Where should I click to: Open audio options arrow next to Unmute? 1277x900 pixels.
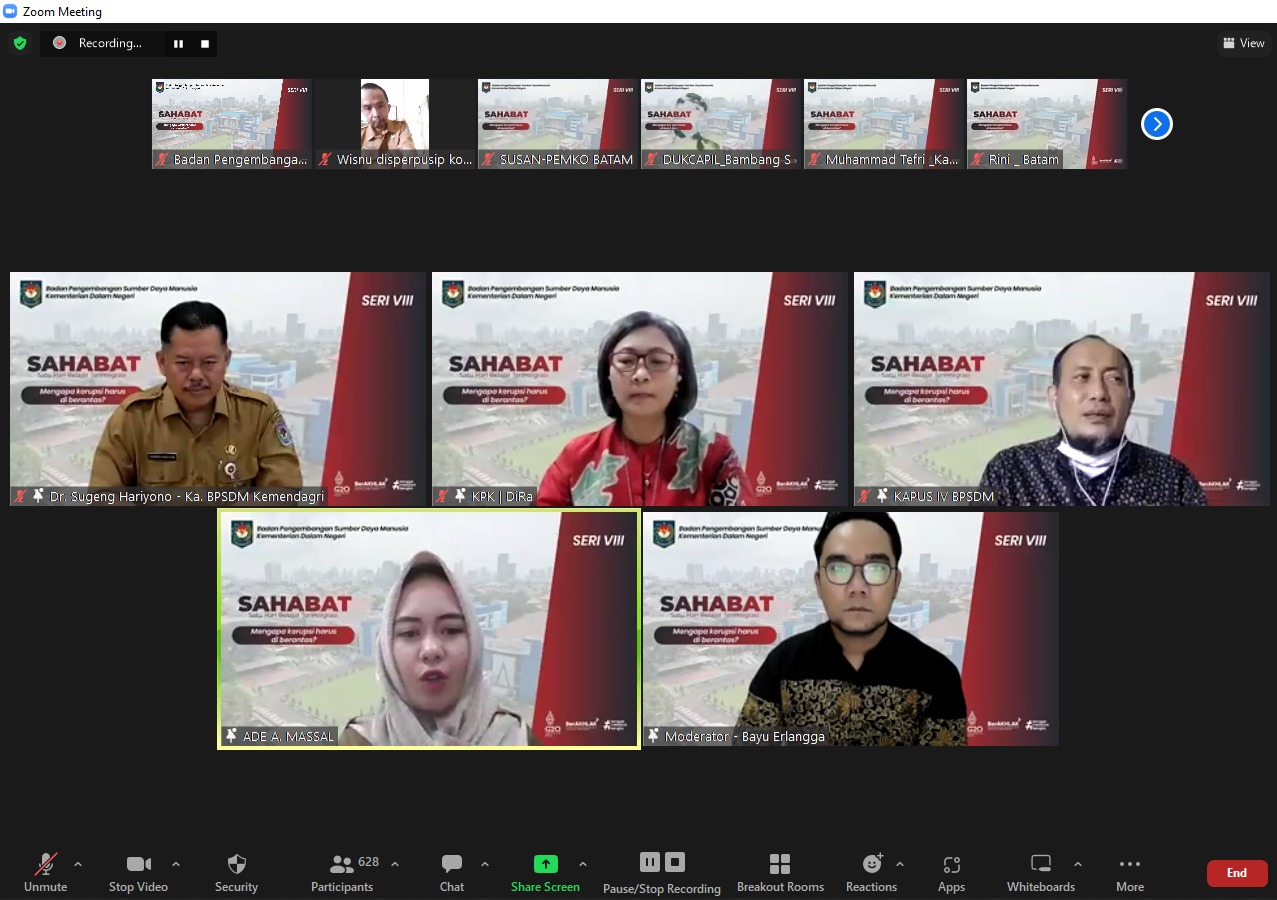pyautogui.click(x=78, y=864)
